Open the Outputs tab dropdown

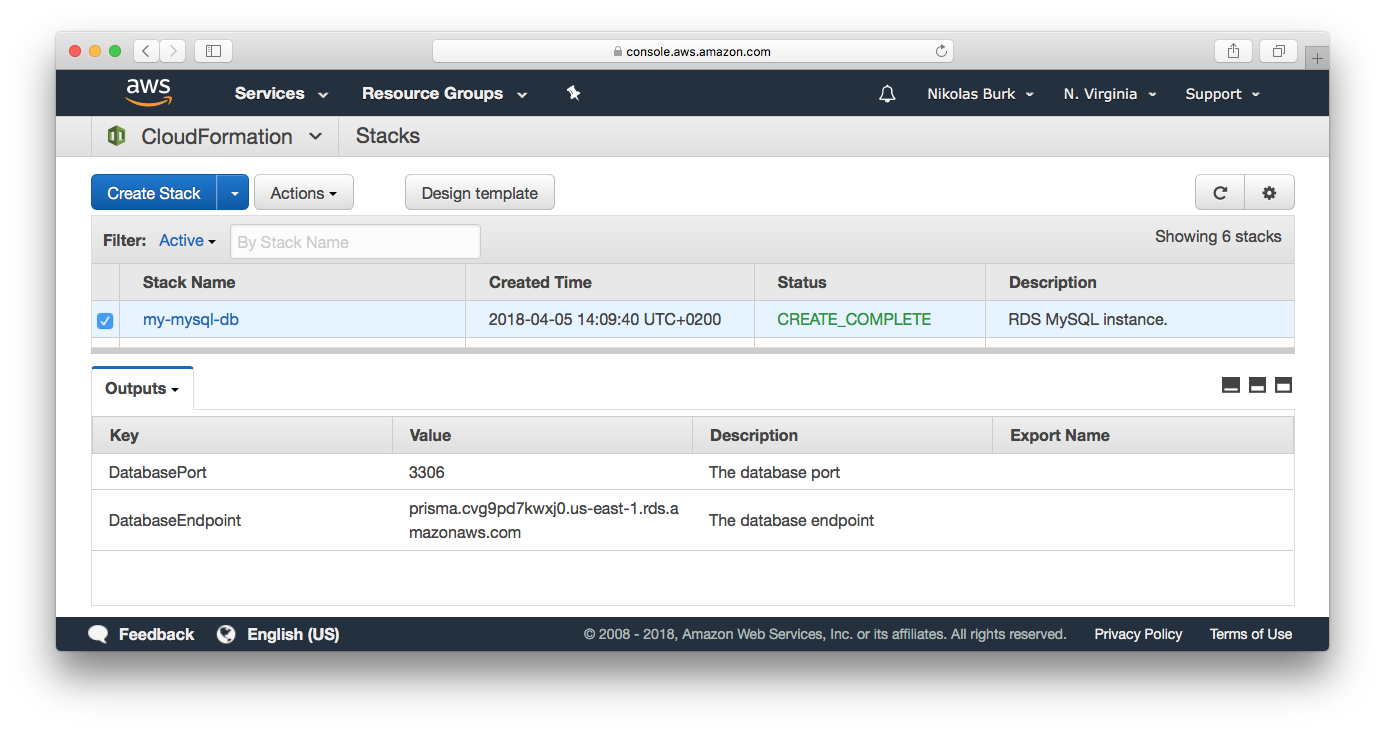[142, 388]
